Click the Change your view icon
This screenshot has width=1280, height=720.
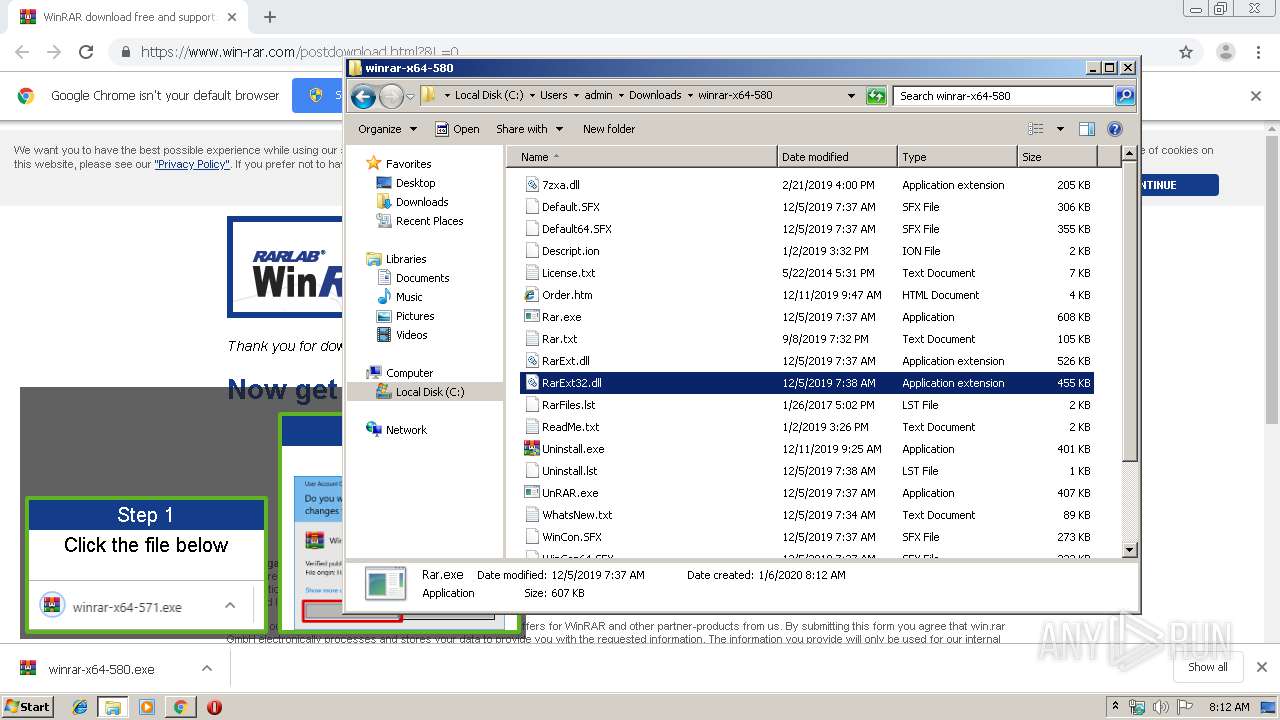(x=1036, y=129)
